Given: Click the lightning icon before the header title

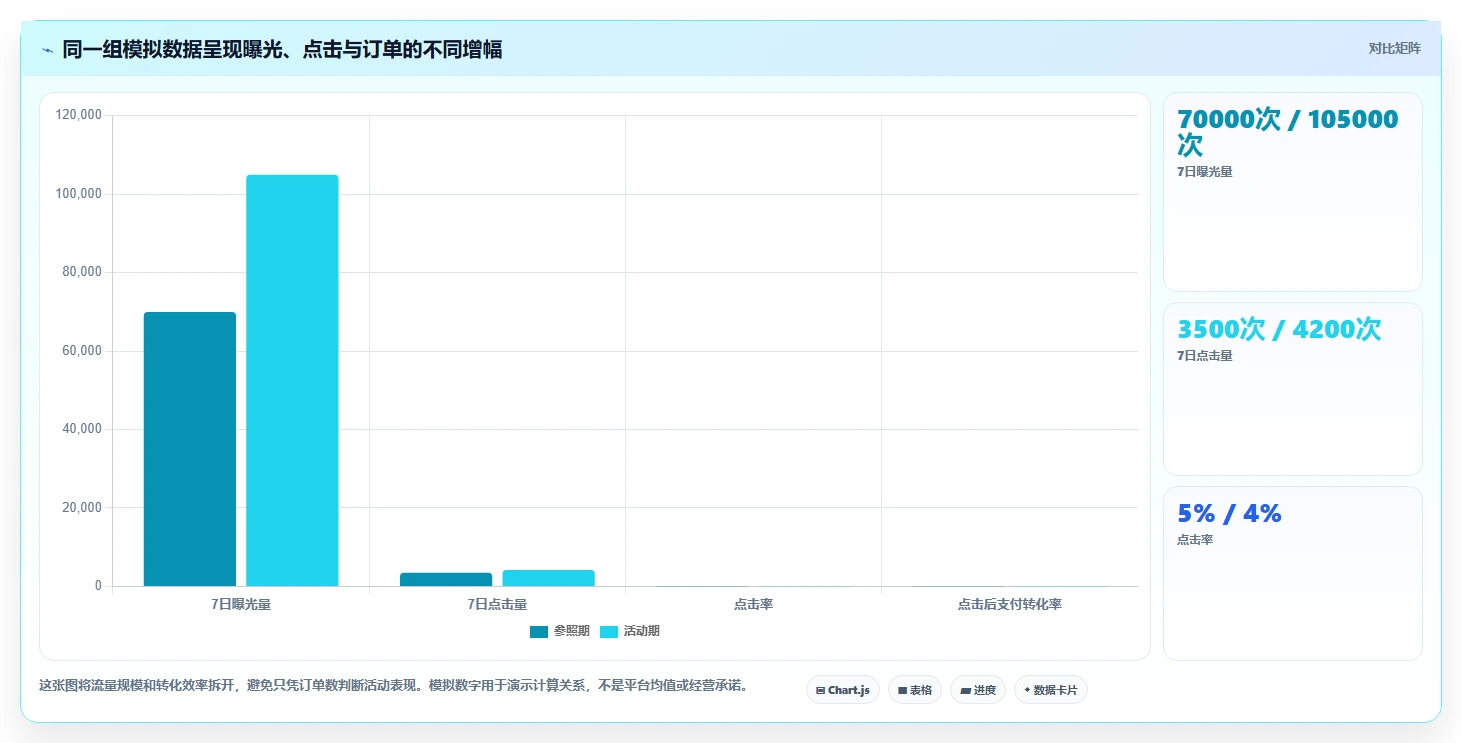Looking at the screenshot, I should (47, 50).
